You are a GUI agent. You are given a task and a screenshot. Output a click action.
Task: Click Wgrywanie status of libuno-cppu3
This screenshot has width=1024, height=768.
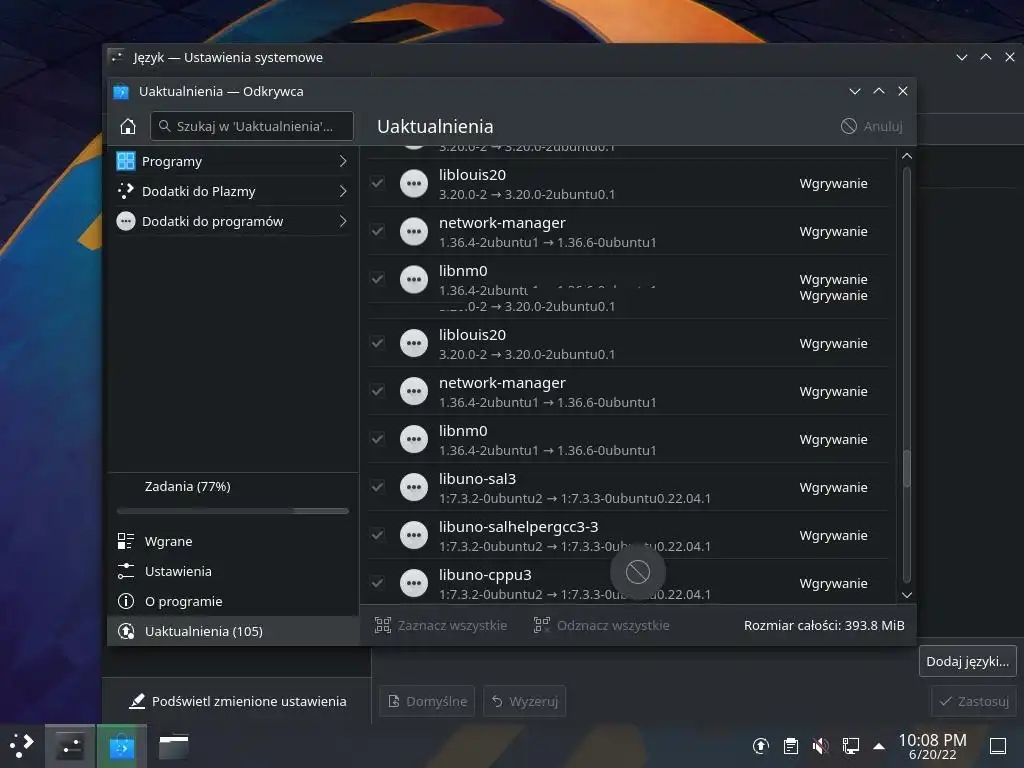[x=833, y=583]
